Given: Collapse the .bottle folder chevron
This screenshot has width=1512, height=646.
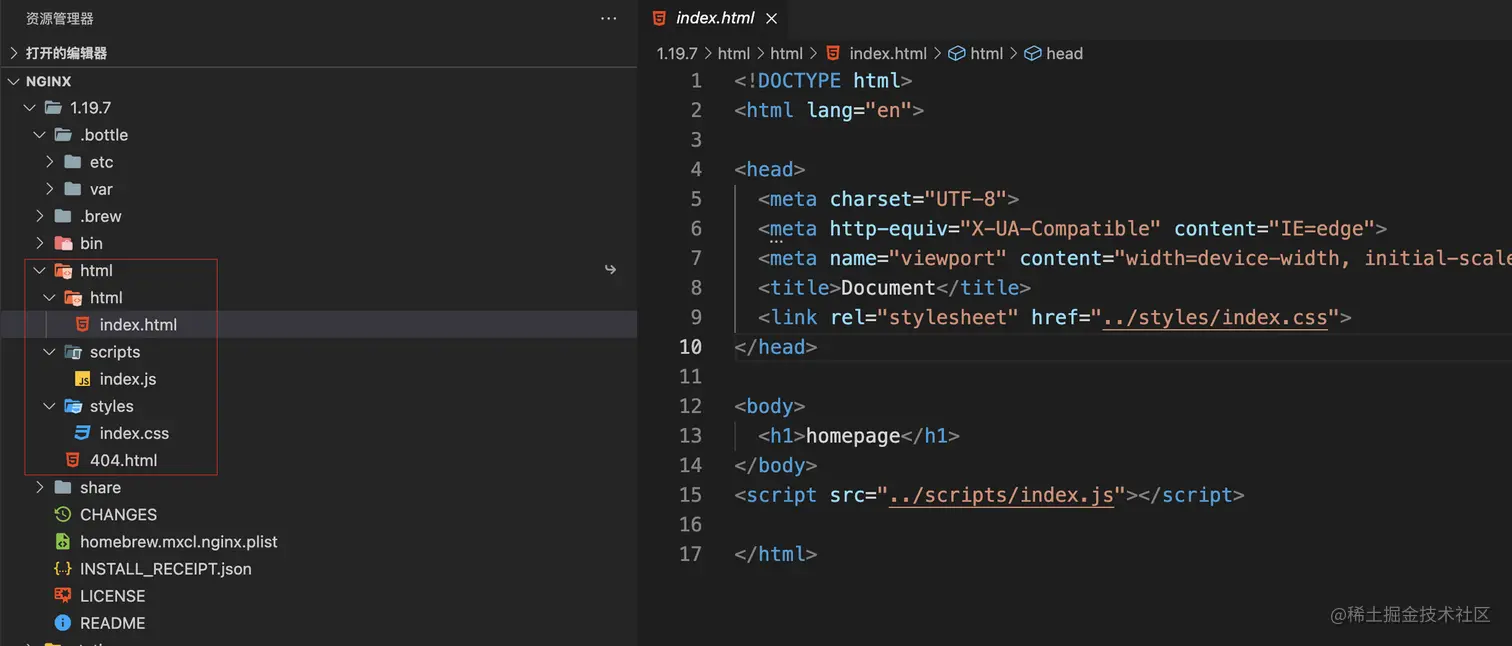Looking at the screenshot, I should (40, 135).
